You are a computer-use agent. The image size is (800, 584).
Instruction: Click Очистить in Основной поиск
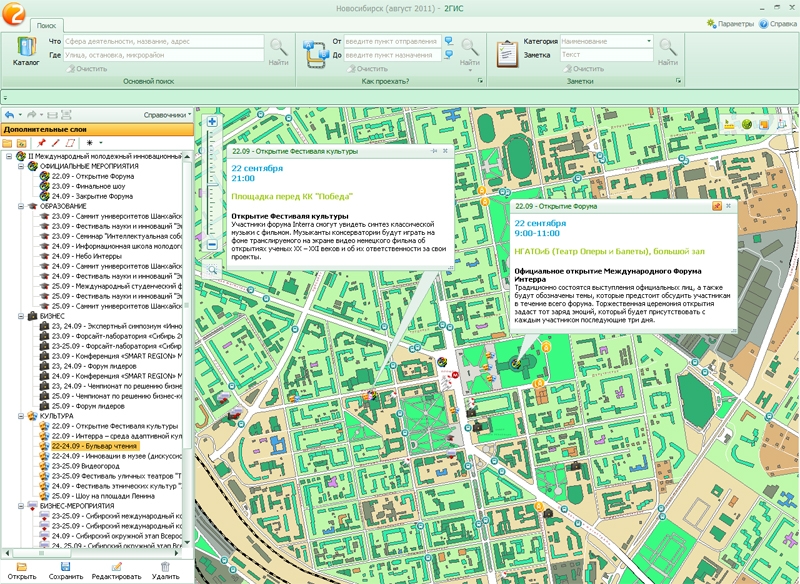pos(86,69)
